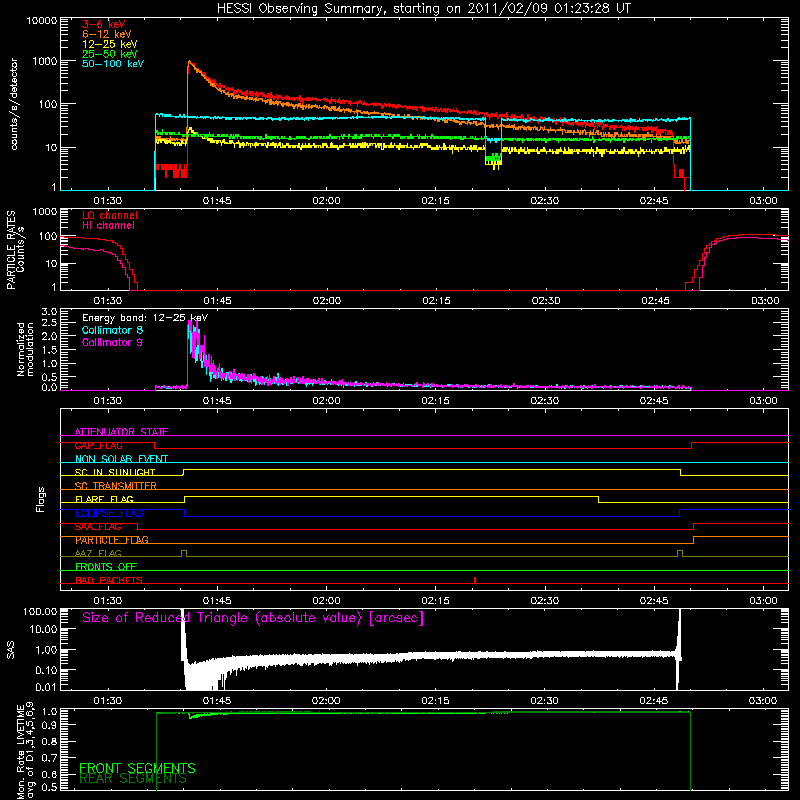Click the NON_SOLAR_EVENT flag label
The width and height of the screenshot is (800, 800).
(x=121, y=459)
